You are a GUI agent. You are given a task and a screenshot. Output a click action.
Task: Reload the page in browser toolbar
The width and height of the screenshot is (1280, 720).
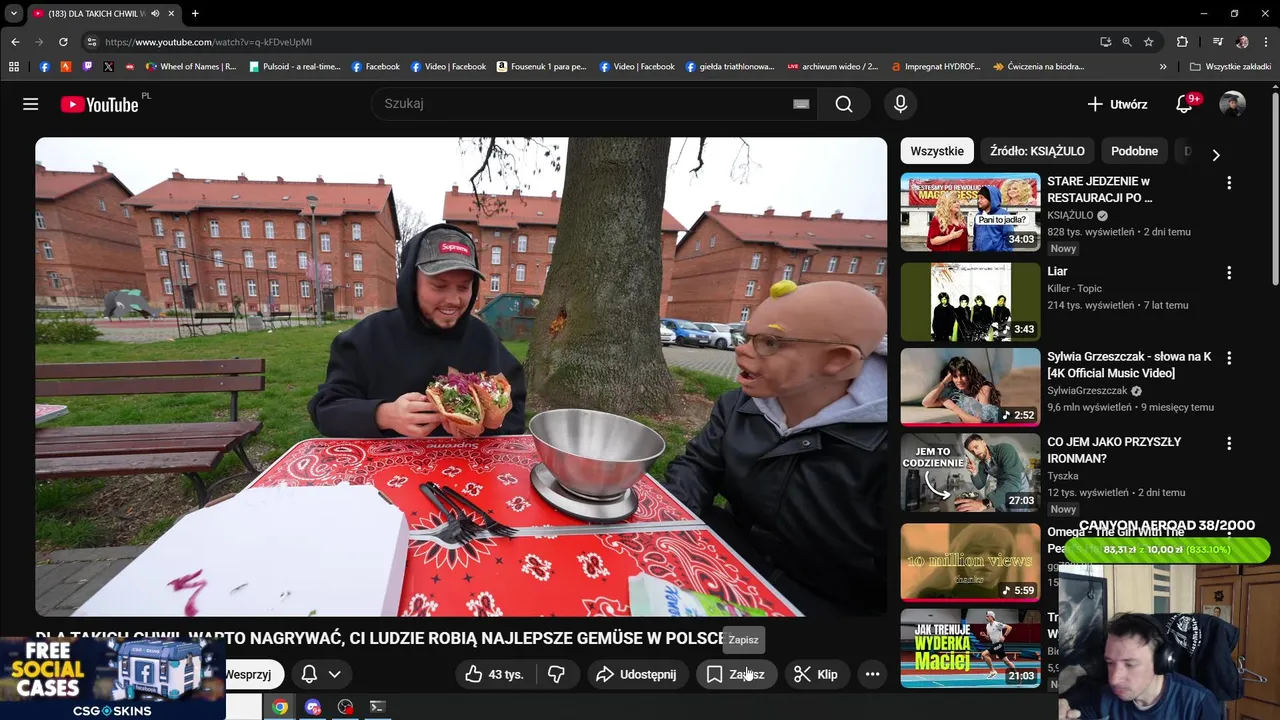[x=63, y=42]
